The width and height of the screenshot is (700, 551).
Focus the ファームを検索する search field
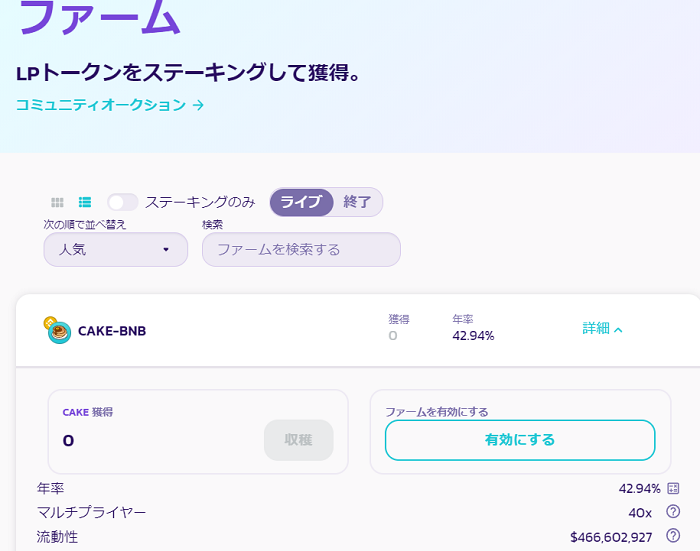coord(301,249)
